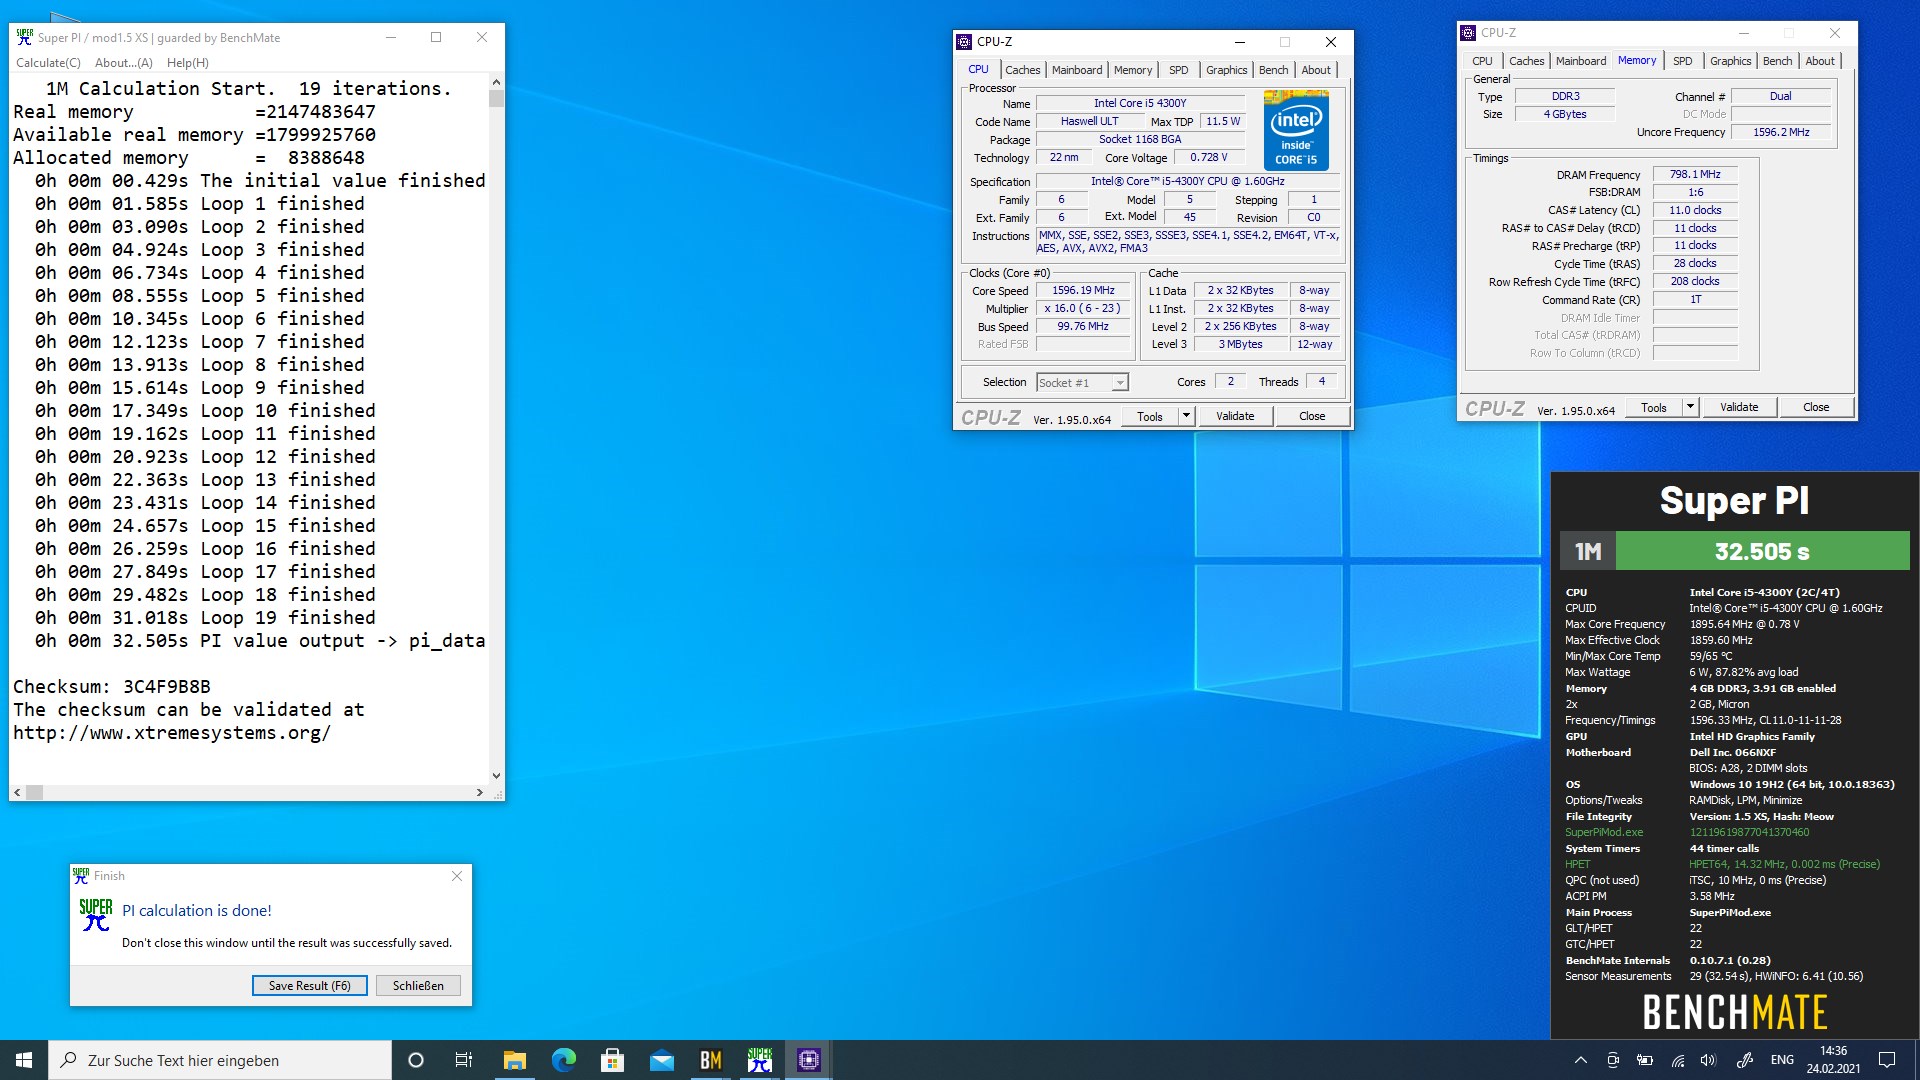Switch to Super PI taskbar icon
This screenshot has height=1080, width=1920.
[x=760, y=1060]
